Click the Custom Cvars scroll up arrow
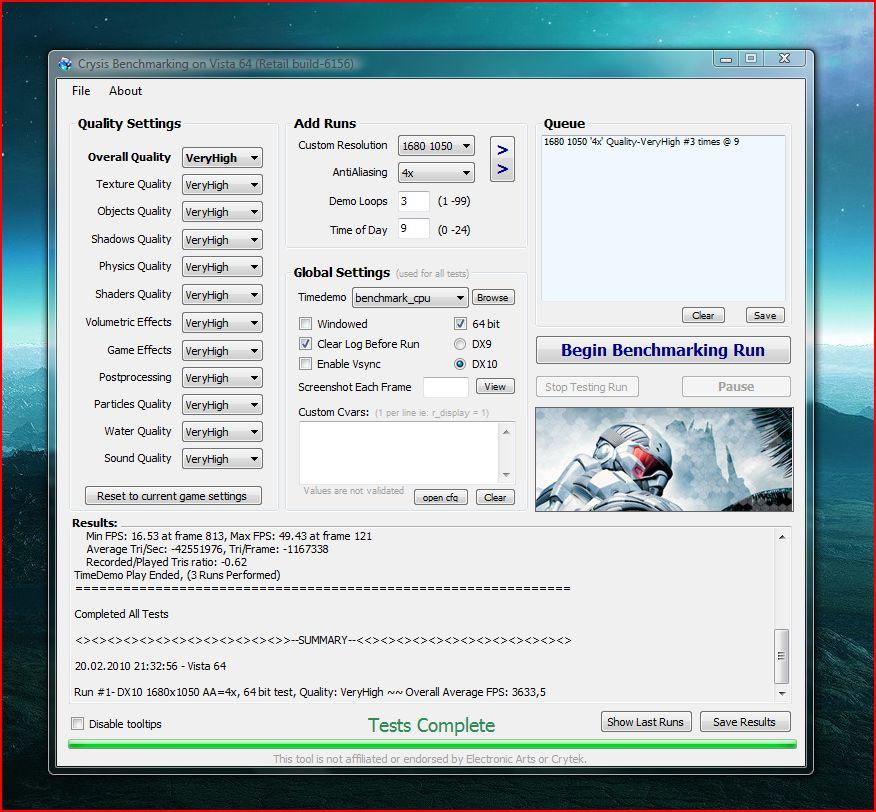The height and width of the screenshot is (812, 876). 506,431
